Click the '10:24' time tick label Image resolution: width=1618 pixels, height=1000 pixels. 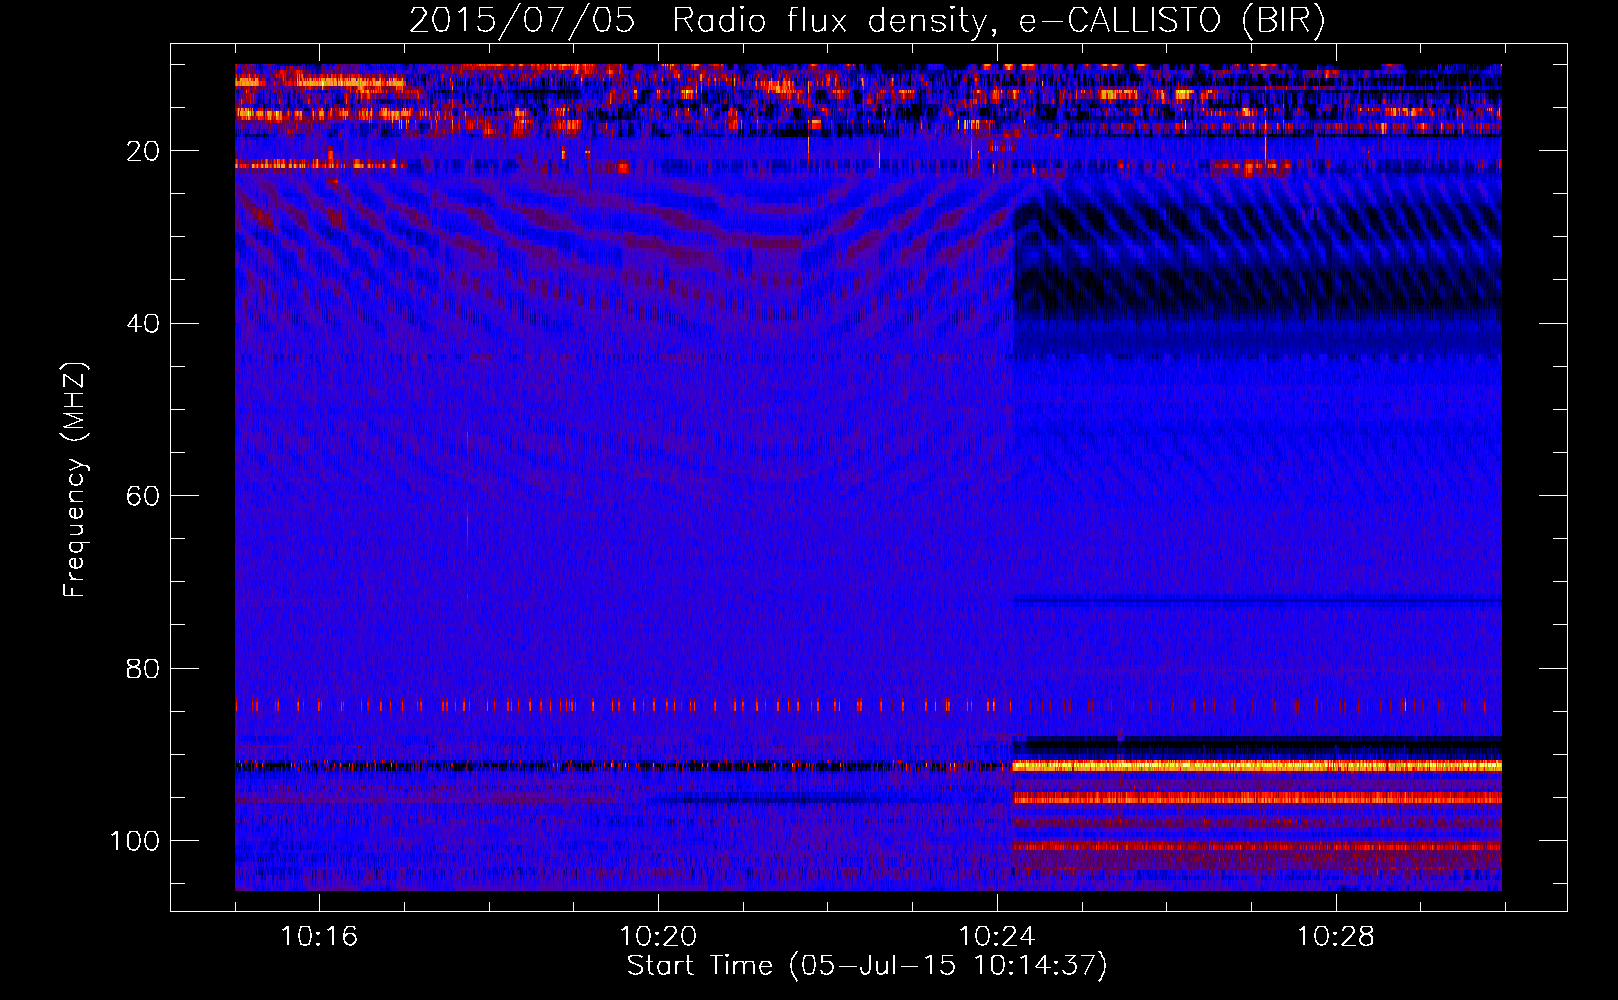[997, 937]
